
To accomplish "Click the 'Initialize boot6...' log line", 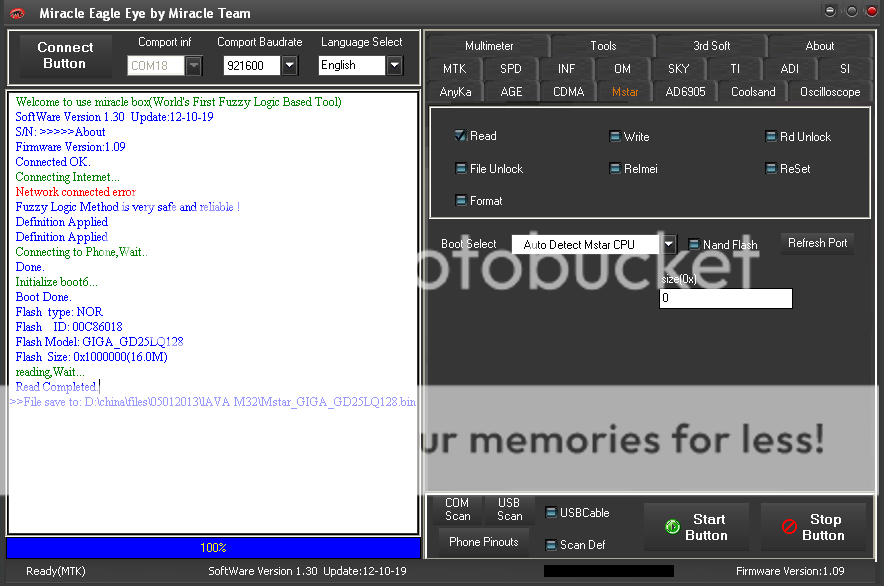I will pos(56,282).
